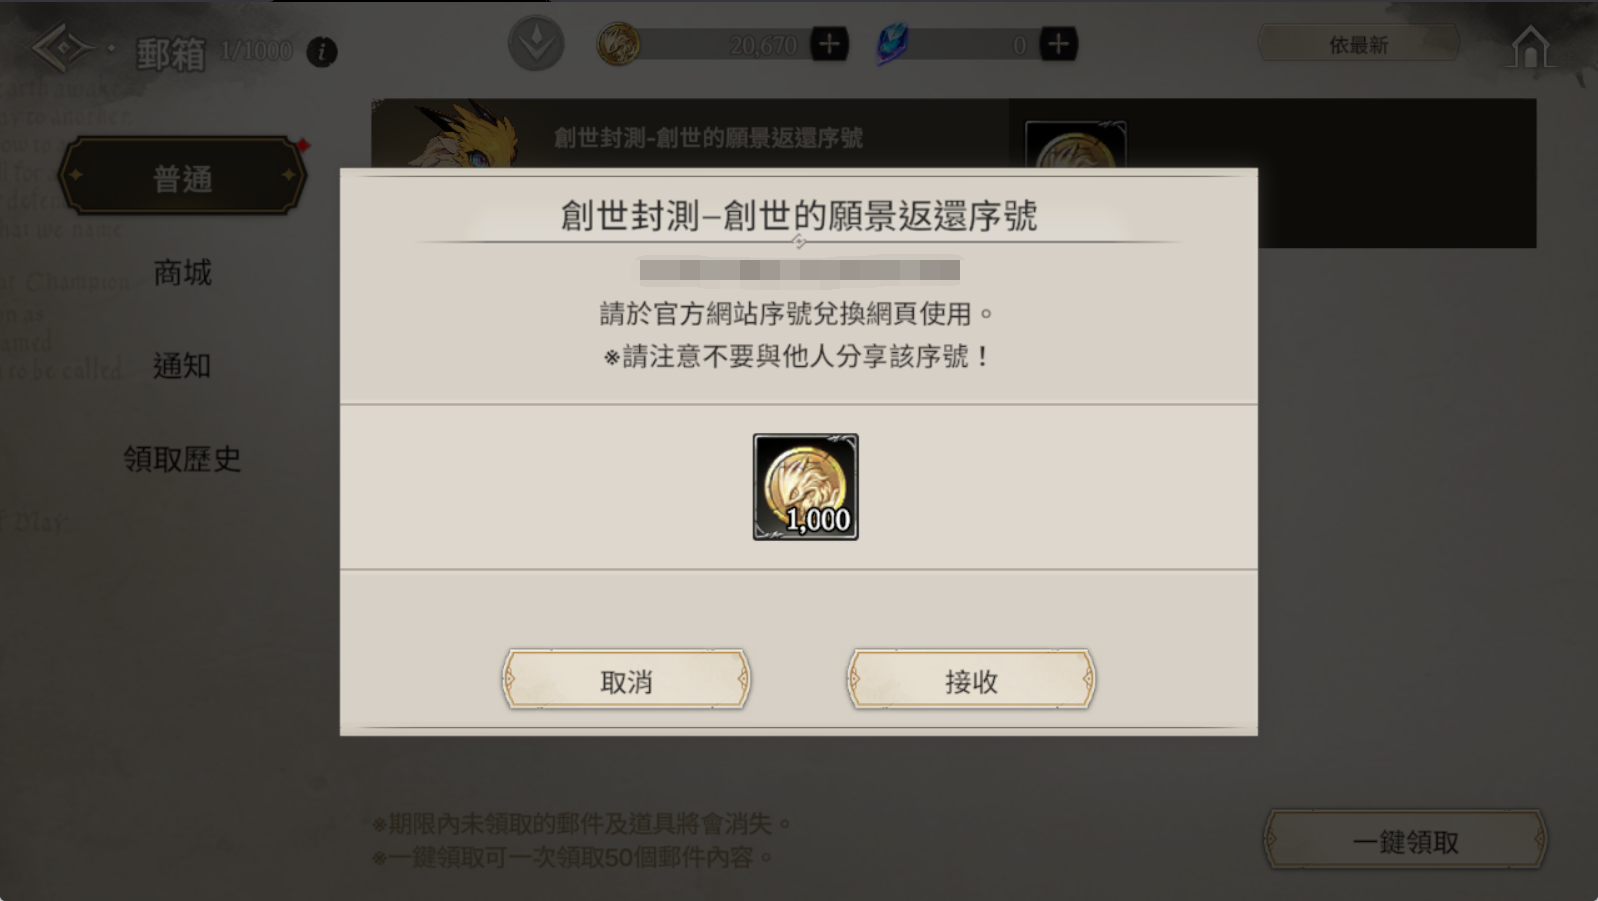Select the 普通 mailbox tab

pyautogui.click(x=182, y=177)
